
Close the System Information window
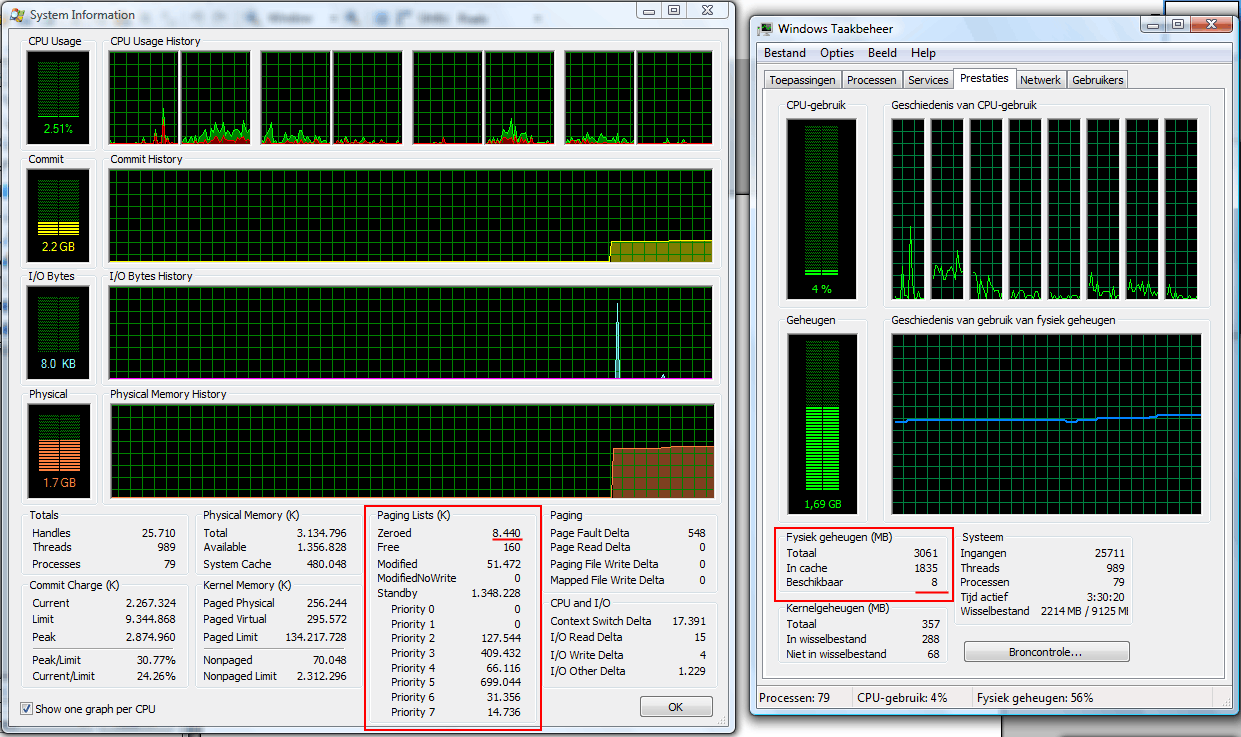point(709,9)
